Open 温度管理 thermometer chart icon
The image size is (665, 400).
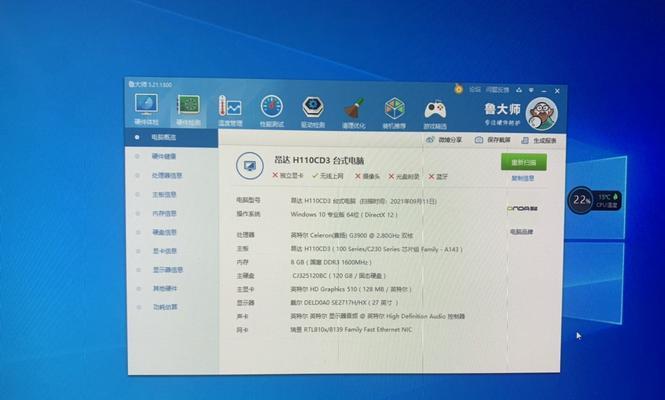pyautogui.click(x=229, y=106)
